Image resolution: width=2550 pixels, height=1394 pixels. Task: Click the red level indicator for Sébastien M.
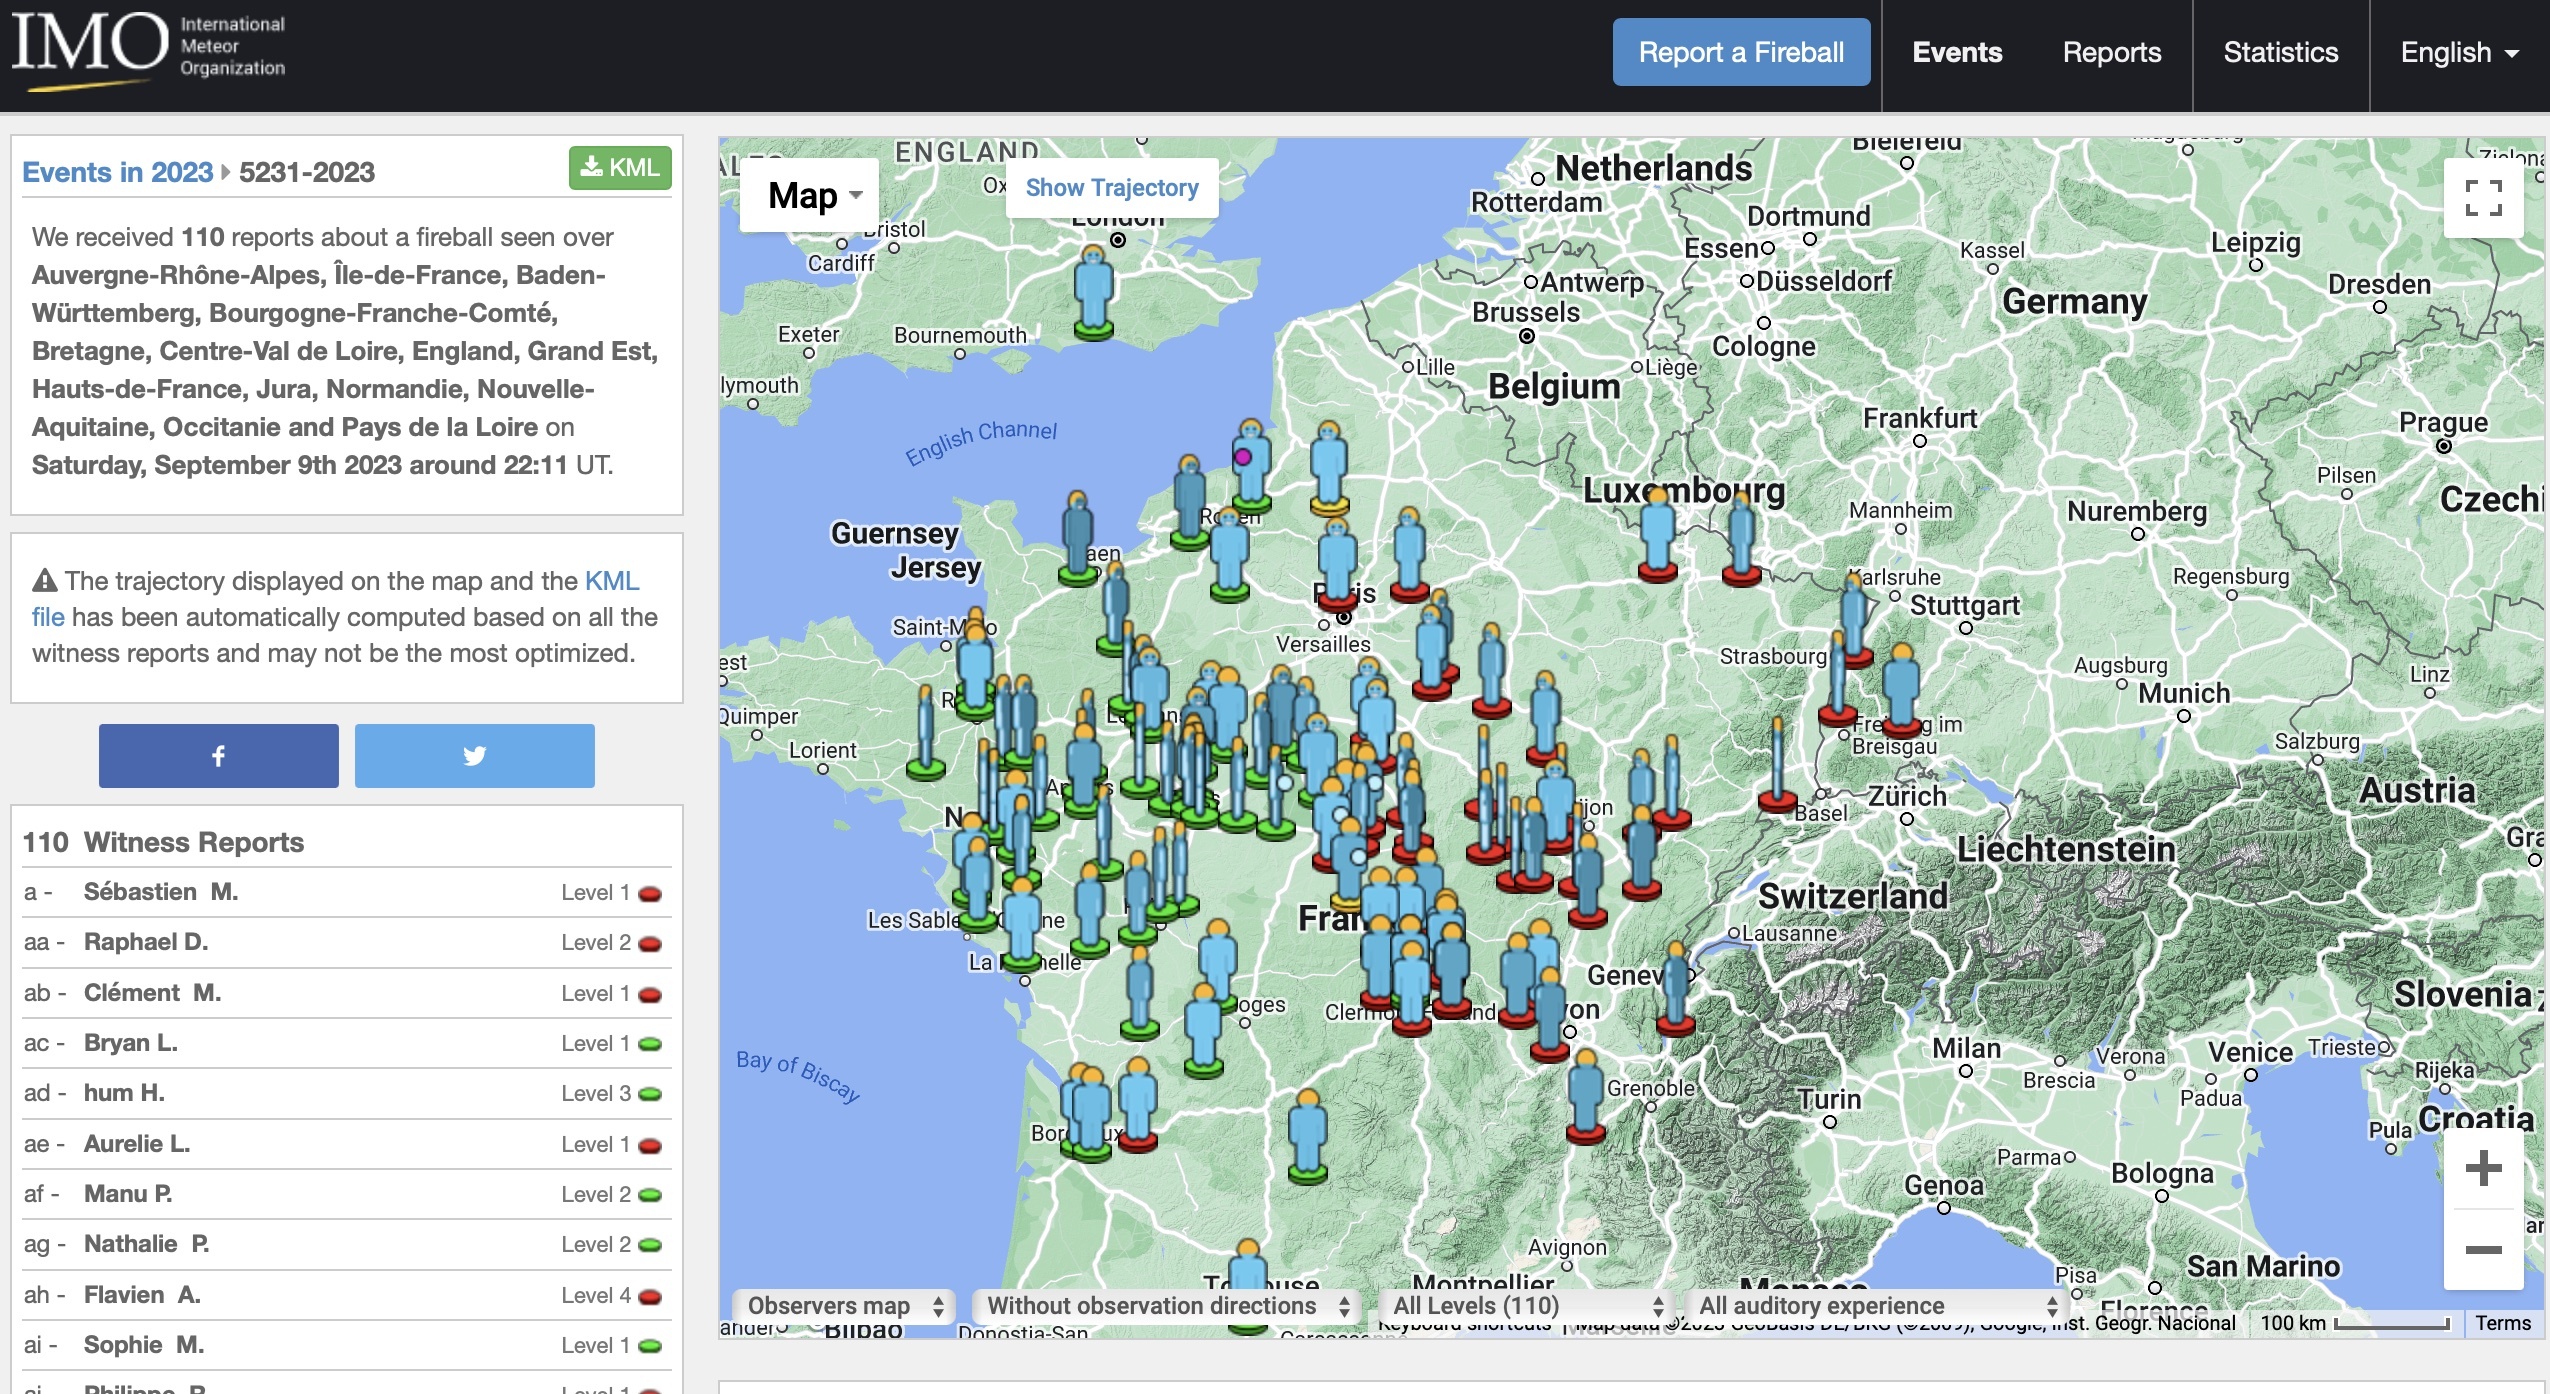[650, 893]
